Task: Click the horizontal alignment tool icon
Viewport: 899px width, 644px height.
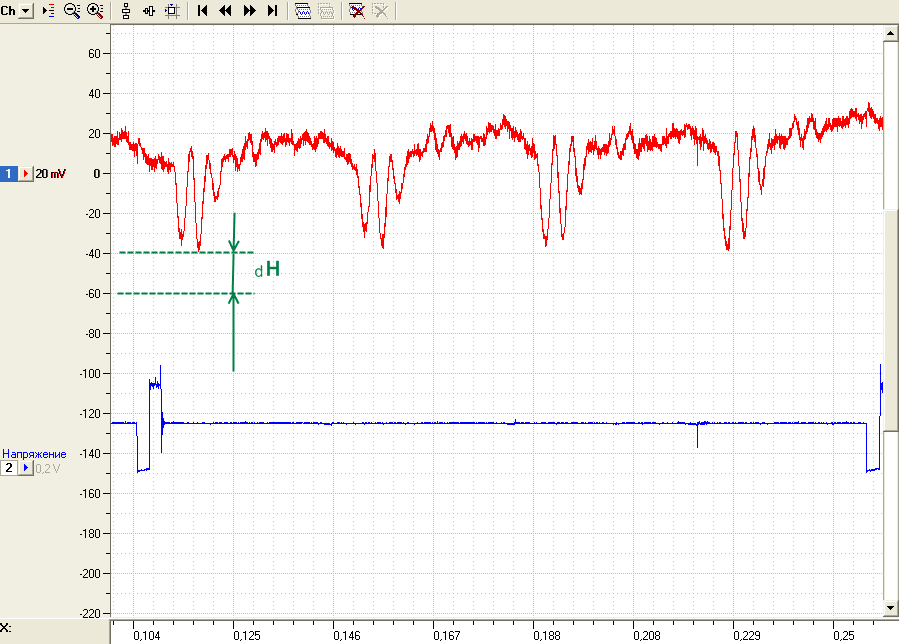Action: [x=149, y=11]
